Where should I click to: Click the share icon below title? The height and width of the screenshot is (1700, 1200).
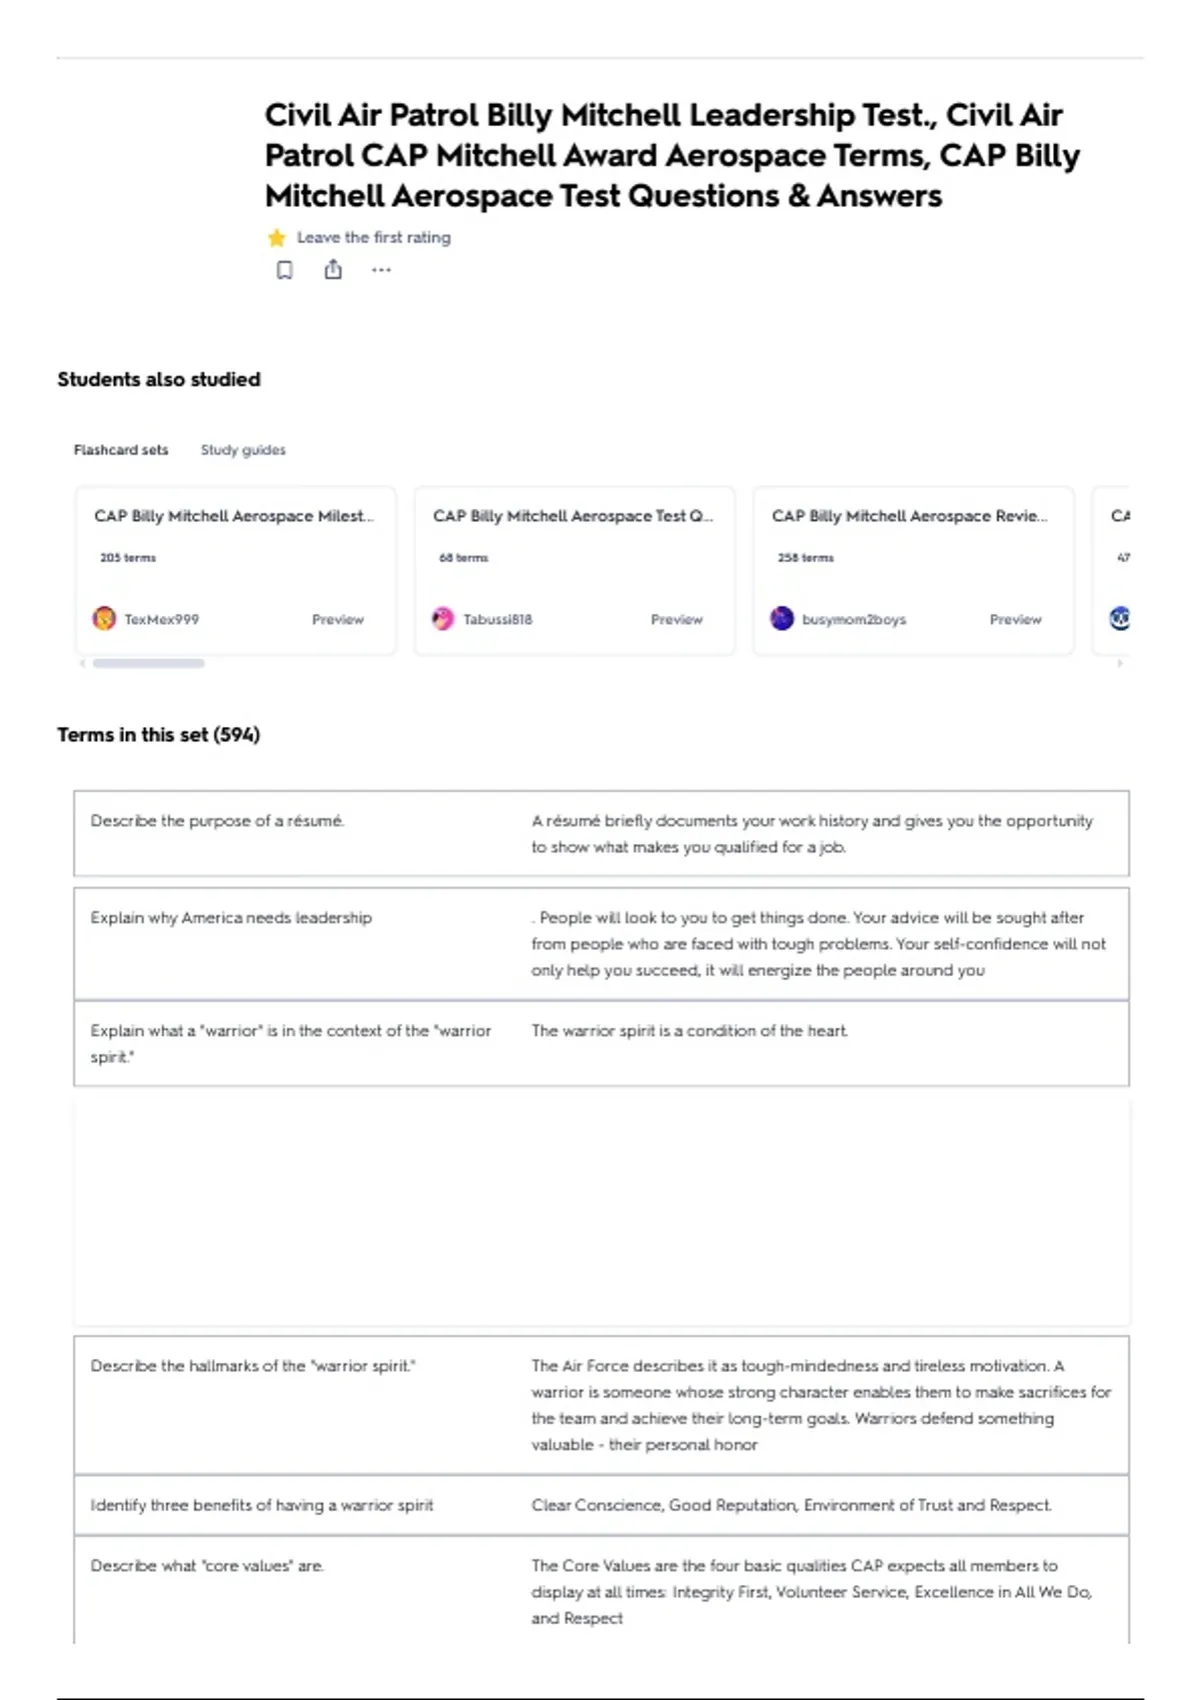[333, 269]
